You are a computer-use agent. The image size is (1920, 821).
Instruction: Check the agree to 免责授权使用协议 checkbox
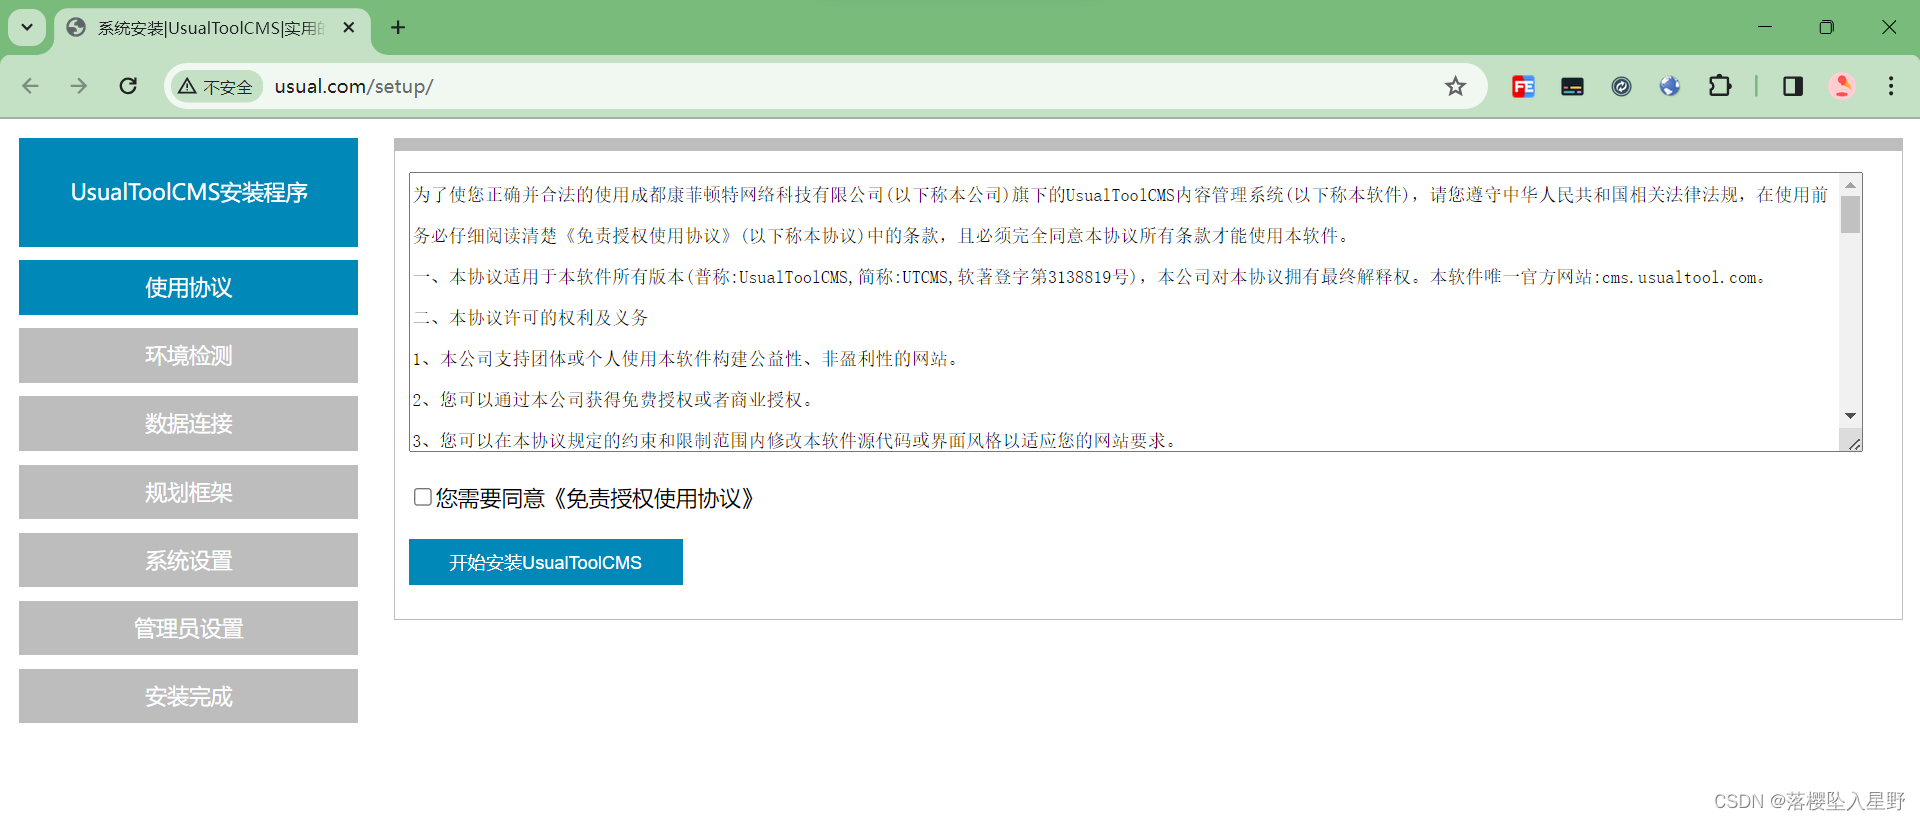(x=423, y=497)
